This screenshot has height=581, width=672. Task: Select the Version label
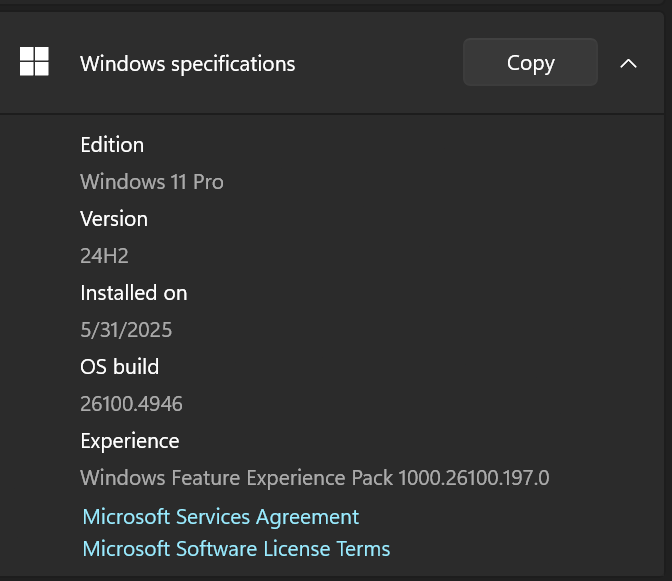click(x=114, y=219)
